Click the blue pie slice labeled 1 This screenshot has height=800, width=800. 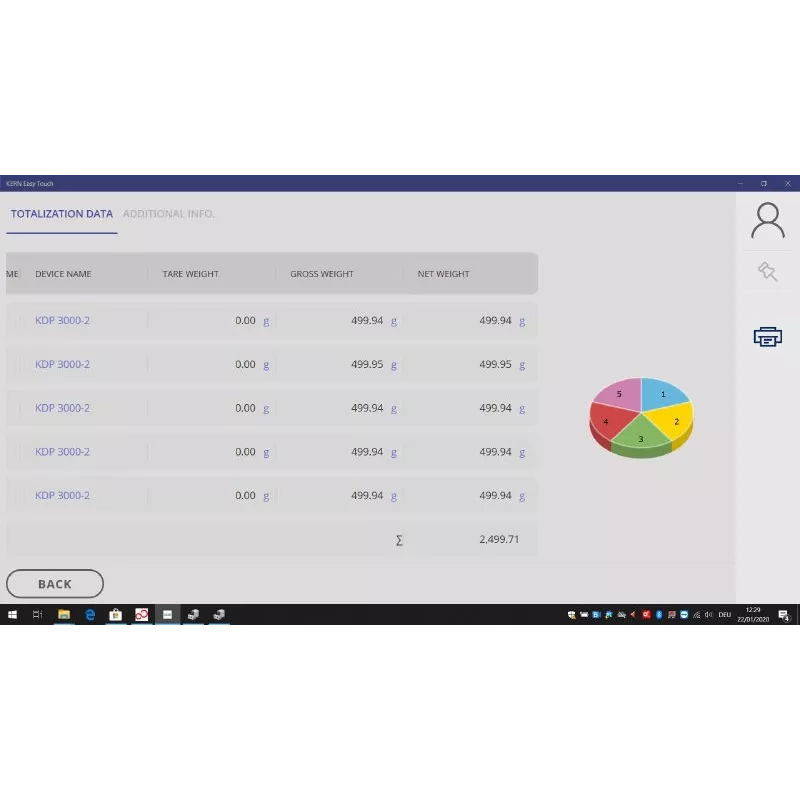click(662, 394)
